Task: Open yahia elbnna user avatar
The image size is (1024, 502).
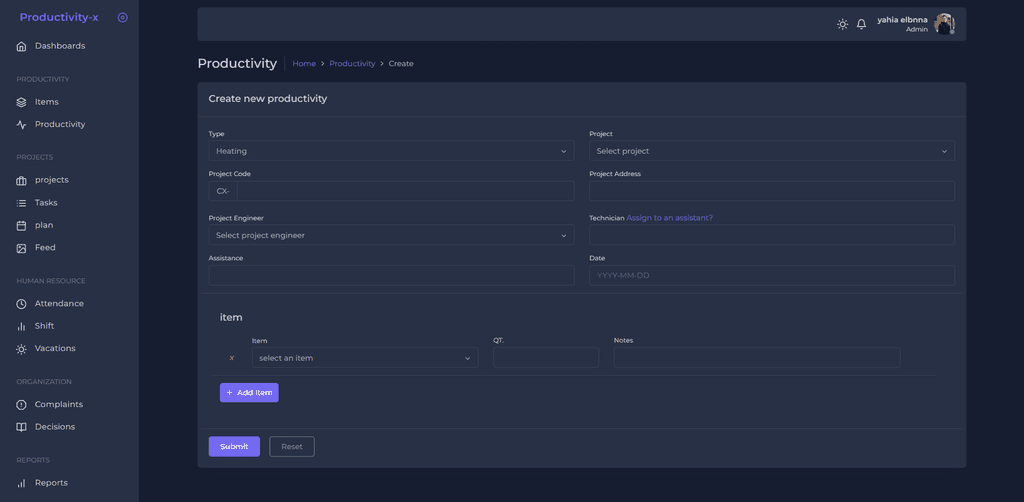Action: coord(944,24)
